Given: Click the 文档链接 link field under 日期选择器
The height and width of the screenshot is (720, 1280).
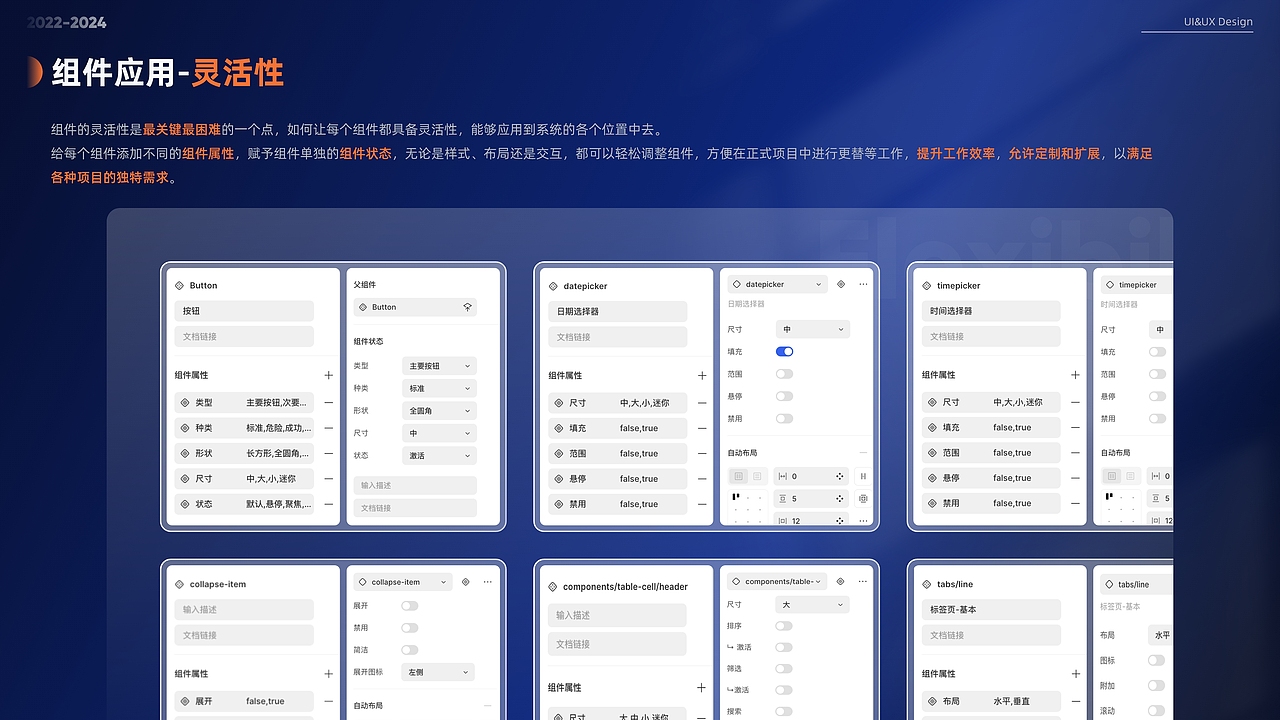Looking at the screenshot, I should (617, 337).
